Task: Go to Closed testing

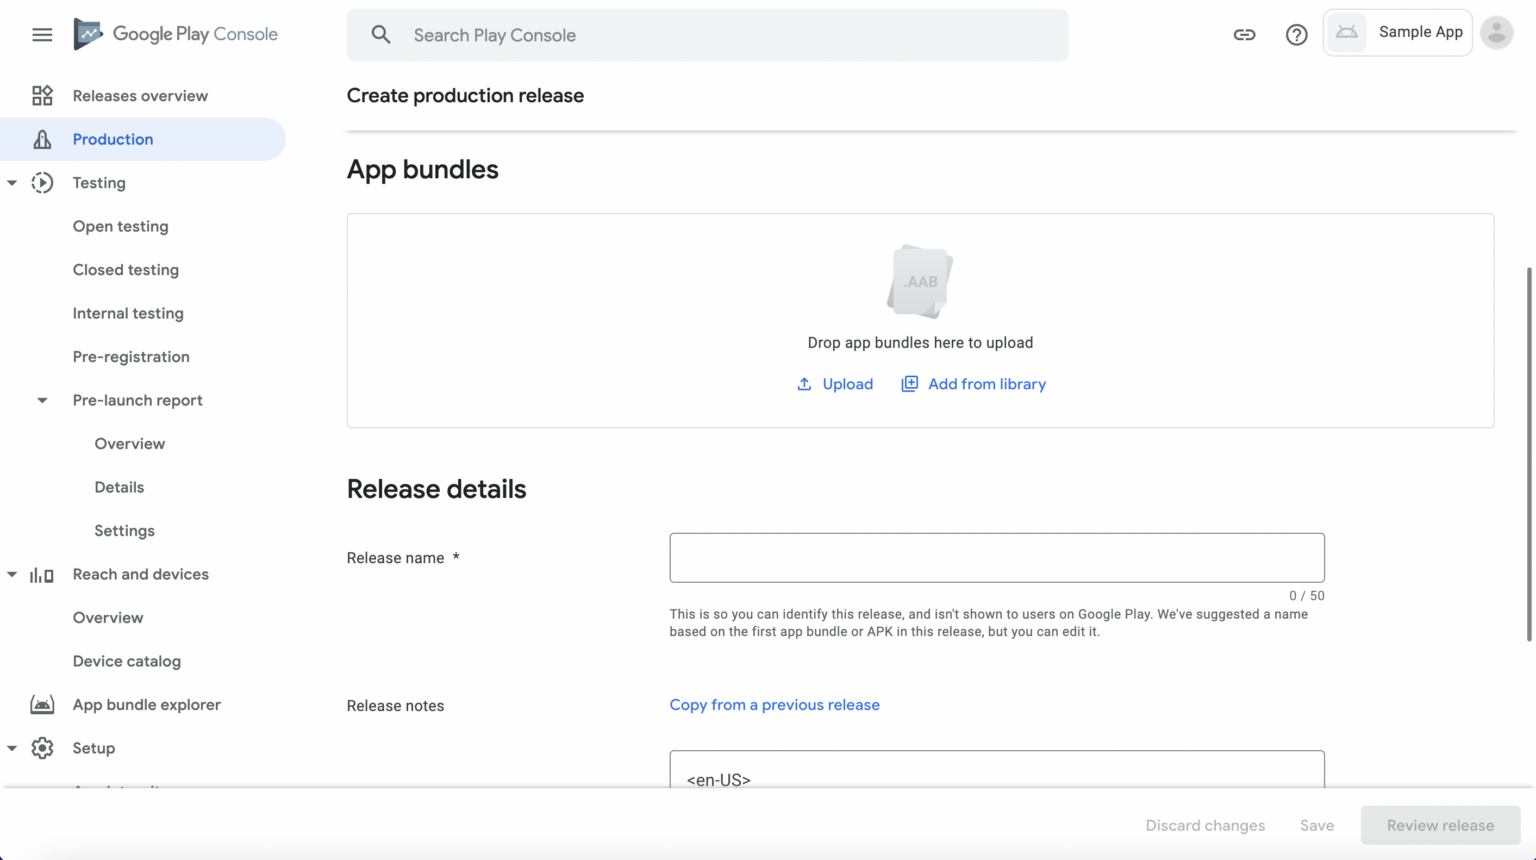Action: click(x=126, y=270)
